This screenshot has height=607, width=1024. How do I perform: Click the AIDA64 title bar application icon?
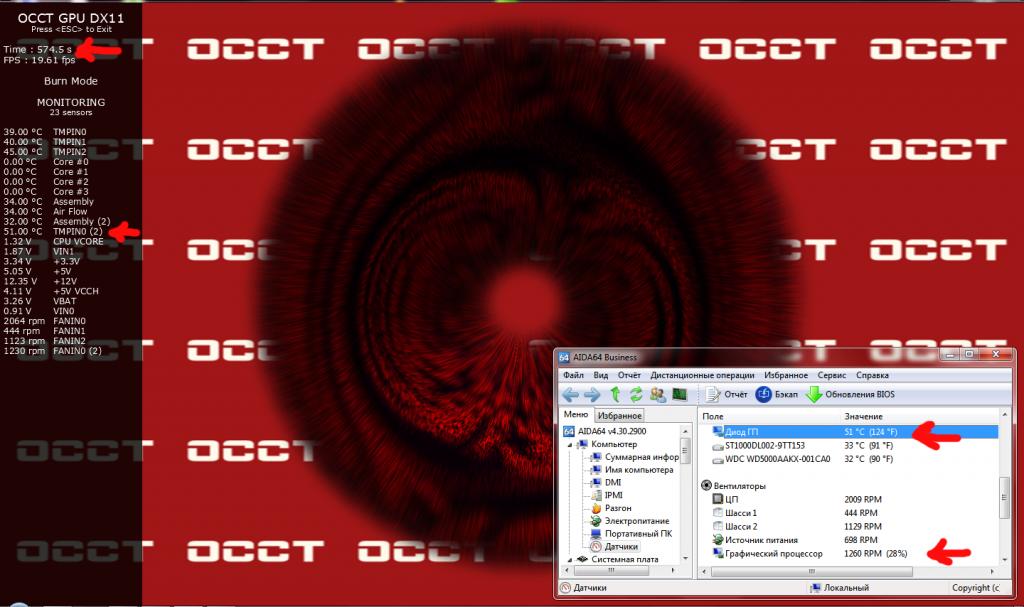(564, 357)
